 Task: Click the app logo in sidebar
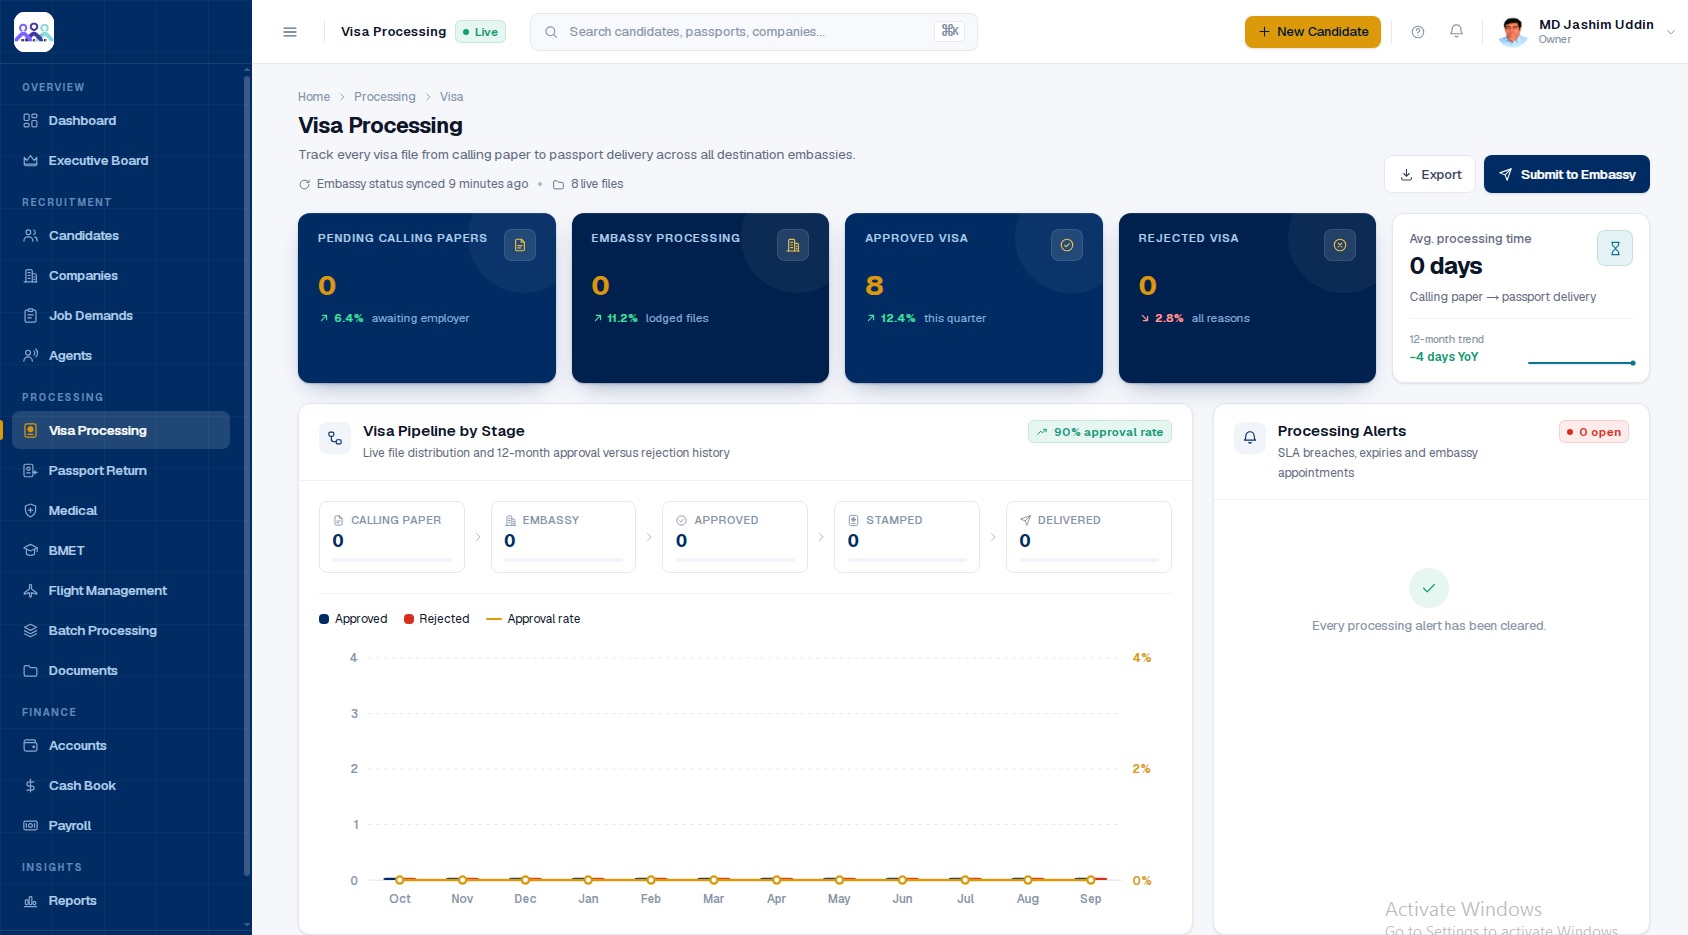[x=34, y=32]
